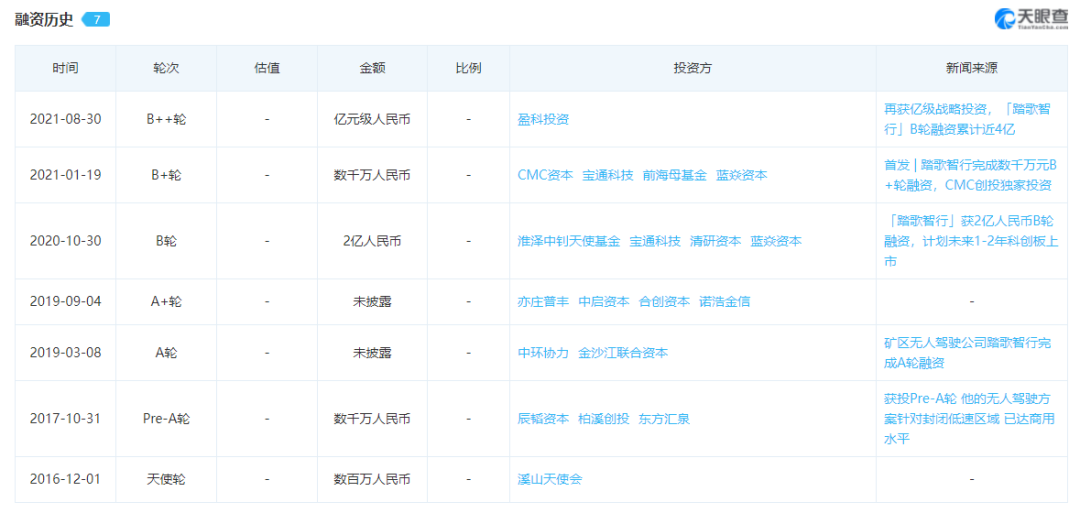Open news link 再获亿级战略投资
The width and height of the screenshot is (1080, 513).
pos(968,118)
